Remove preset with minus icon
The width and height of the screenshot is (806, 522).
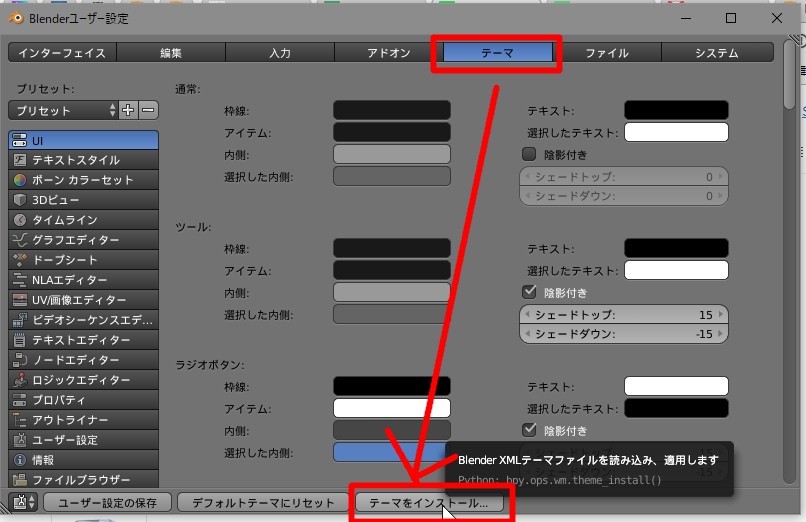click(148, 110)
